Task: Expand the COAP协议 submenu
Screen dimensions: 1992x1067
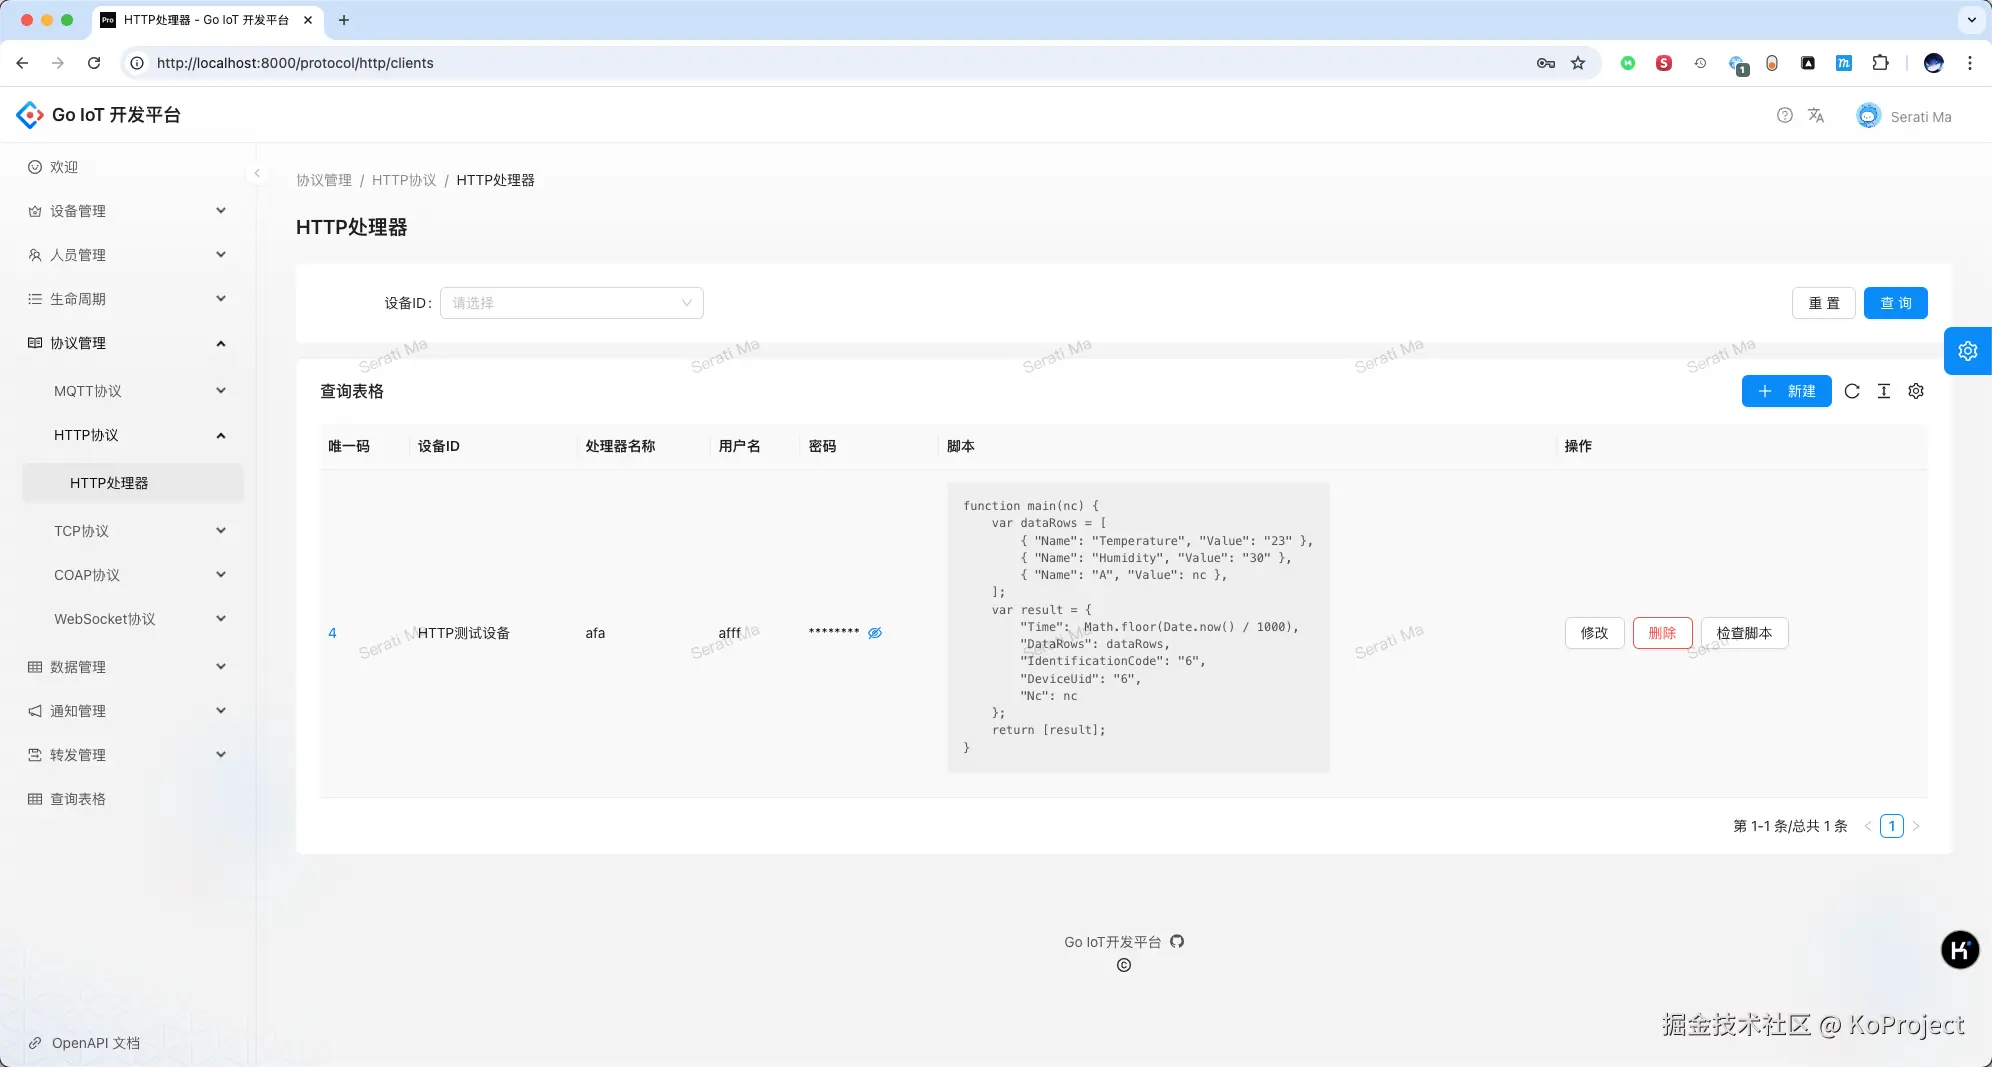Action: pyautogui.click(x=132, y=575)
